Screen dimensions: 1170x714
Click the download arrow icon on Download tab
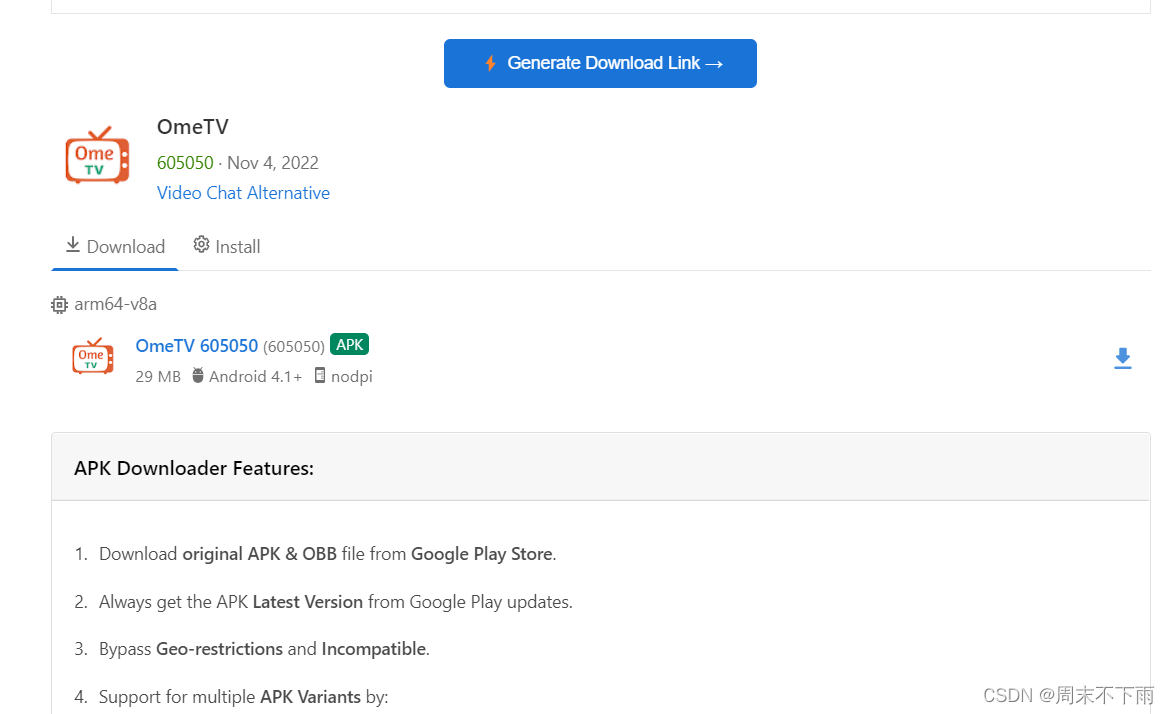(x=72, y=245)
